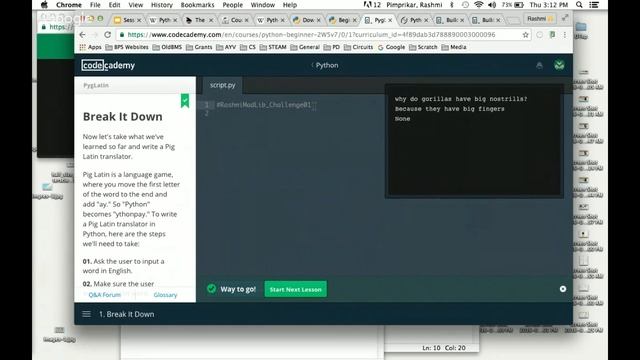The height and width of the screenshot is (360, 640).
Task: Switch to the Sess browser tab
Action: tap(127, 20)
